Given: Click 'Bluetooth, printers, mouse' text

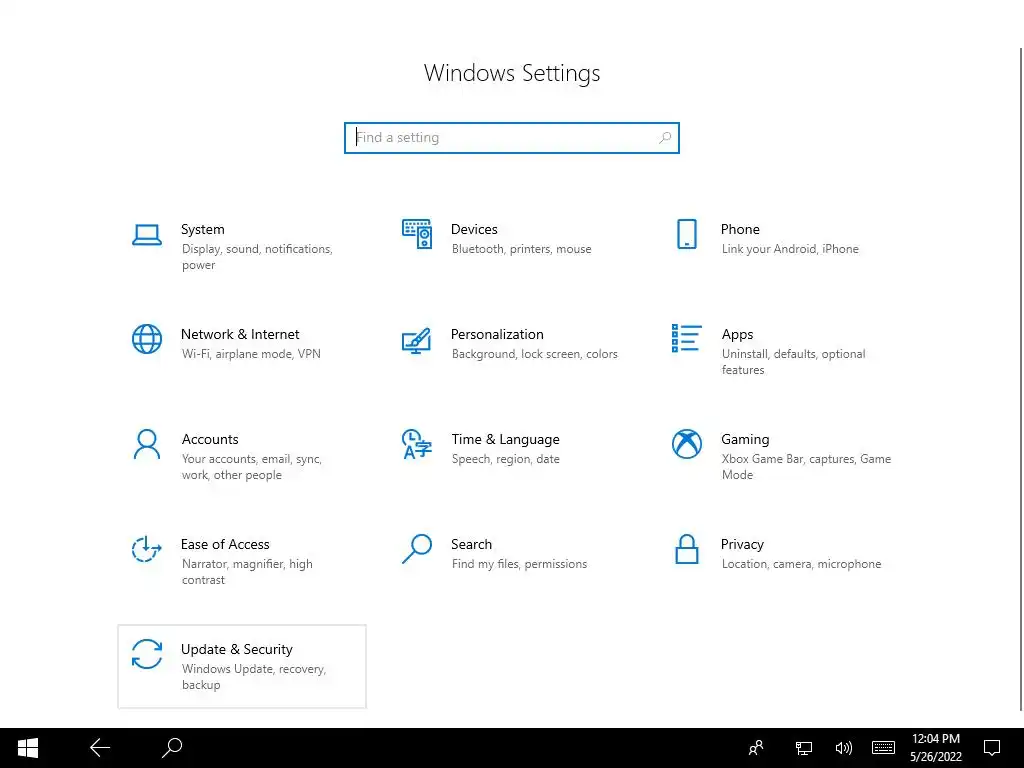Looking at the screenshot, I should [x=521, y=249].
